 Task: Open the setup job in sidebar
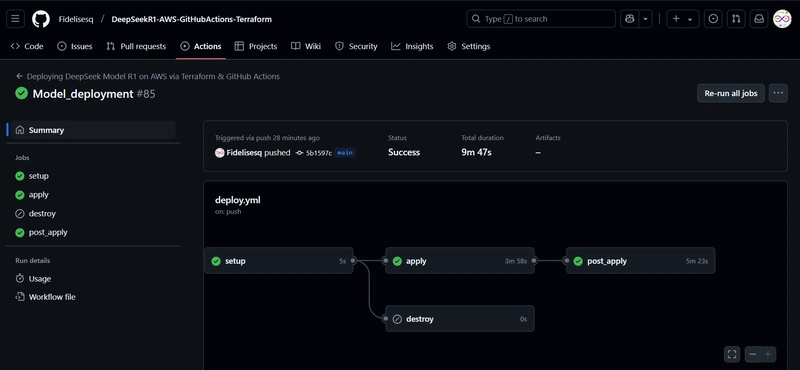(39, 176)
